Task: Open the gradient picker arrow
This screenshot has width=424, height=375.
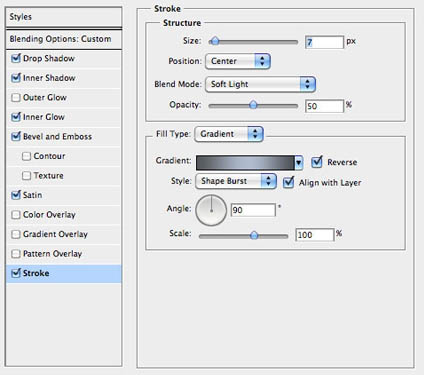Action: click(x=299, y=163)
